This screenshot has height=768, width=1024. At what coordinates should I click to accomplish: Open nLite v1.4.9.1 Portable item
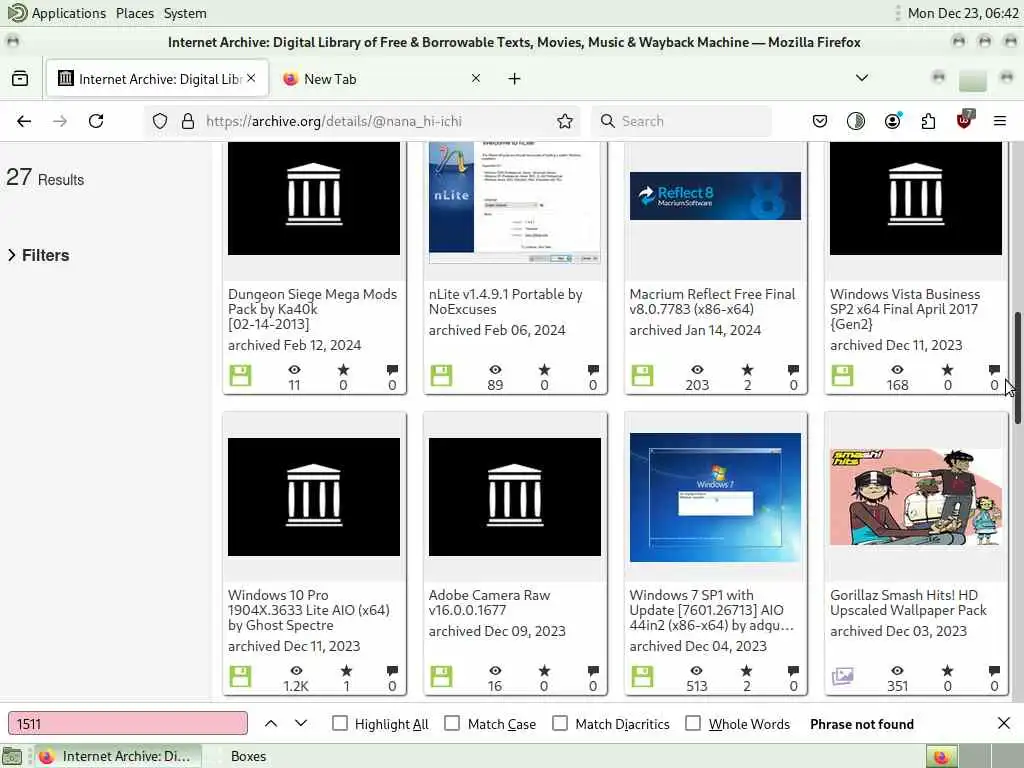pyautogui.click(x=505, y=302)
